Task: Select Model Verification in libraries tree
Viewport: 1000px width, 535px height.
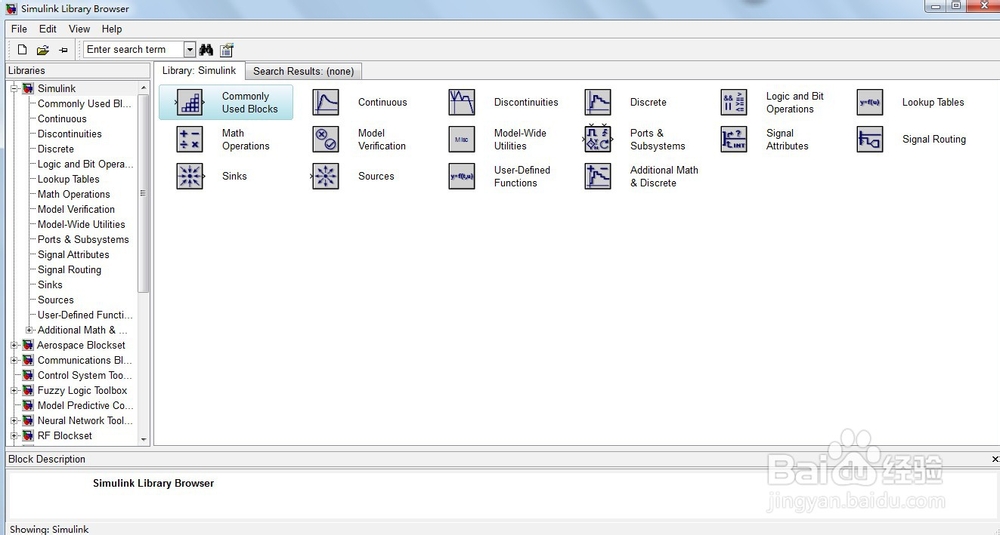Action: click(x=76, y=209)
